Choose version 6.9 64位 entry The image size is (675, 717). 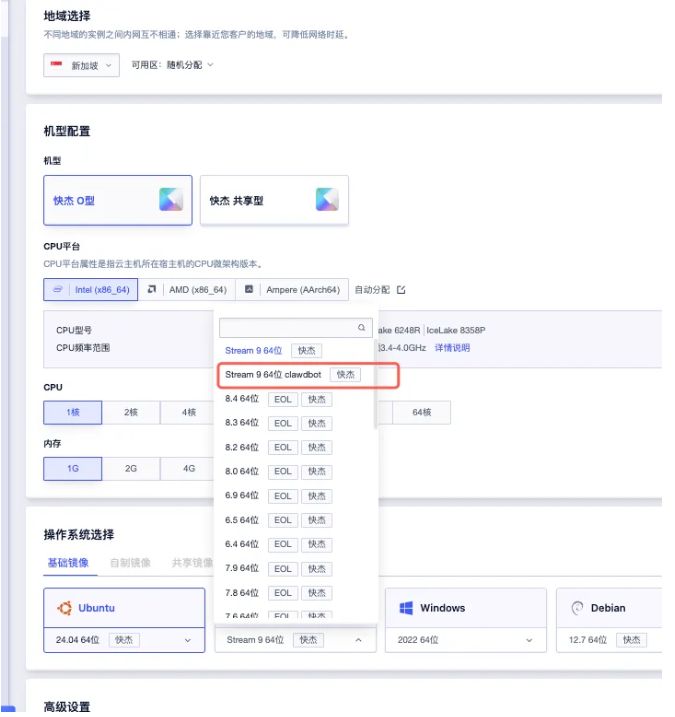pyautogui.click(x=296, y=496)
